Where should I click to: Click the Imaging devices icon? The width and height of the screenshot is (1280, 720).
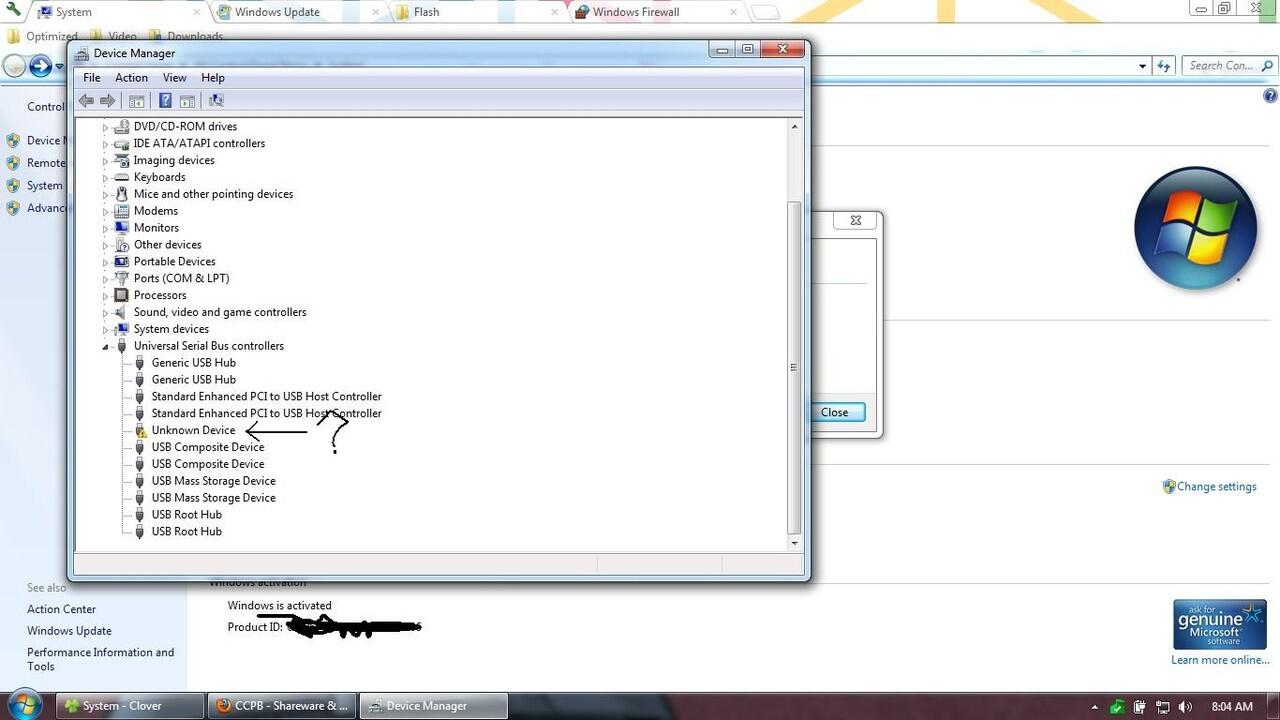(x=122, y=160)
